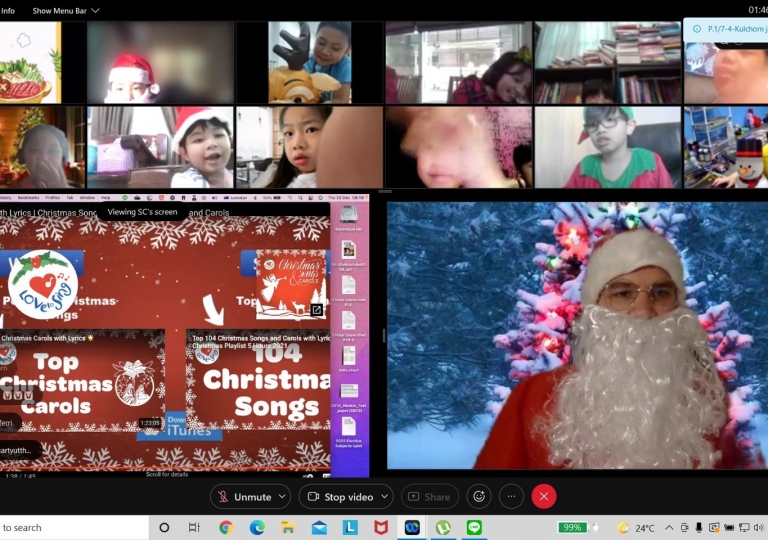Click the 1:23:05 duration badge
The image size is (768, 540).
pos(149,422)
